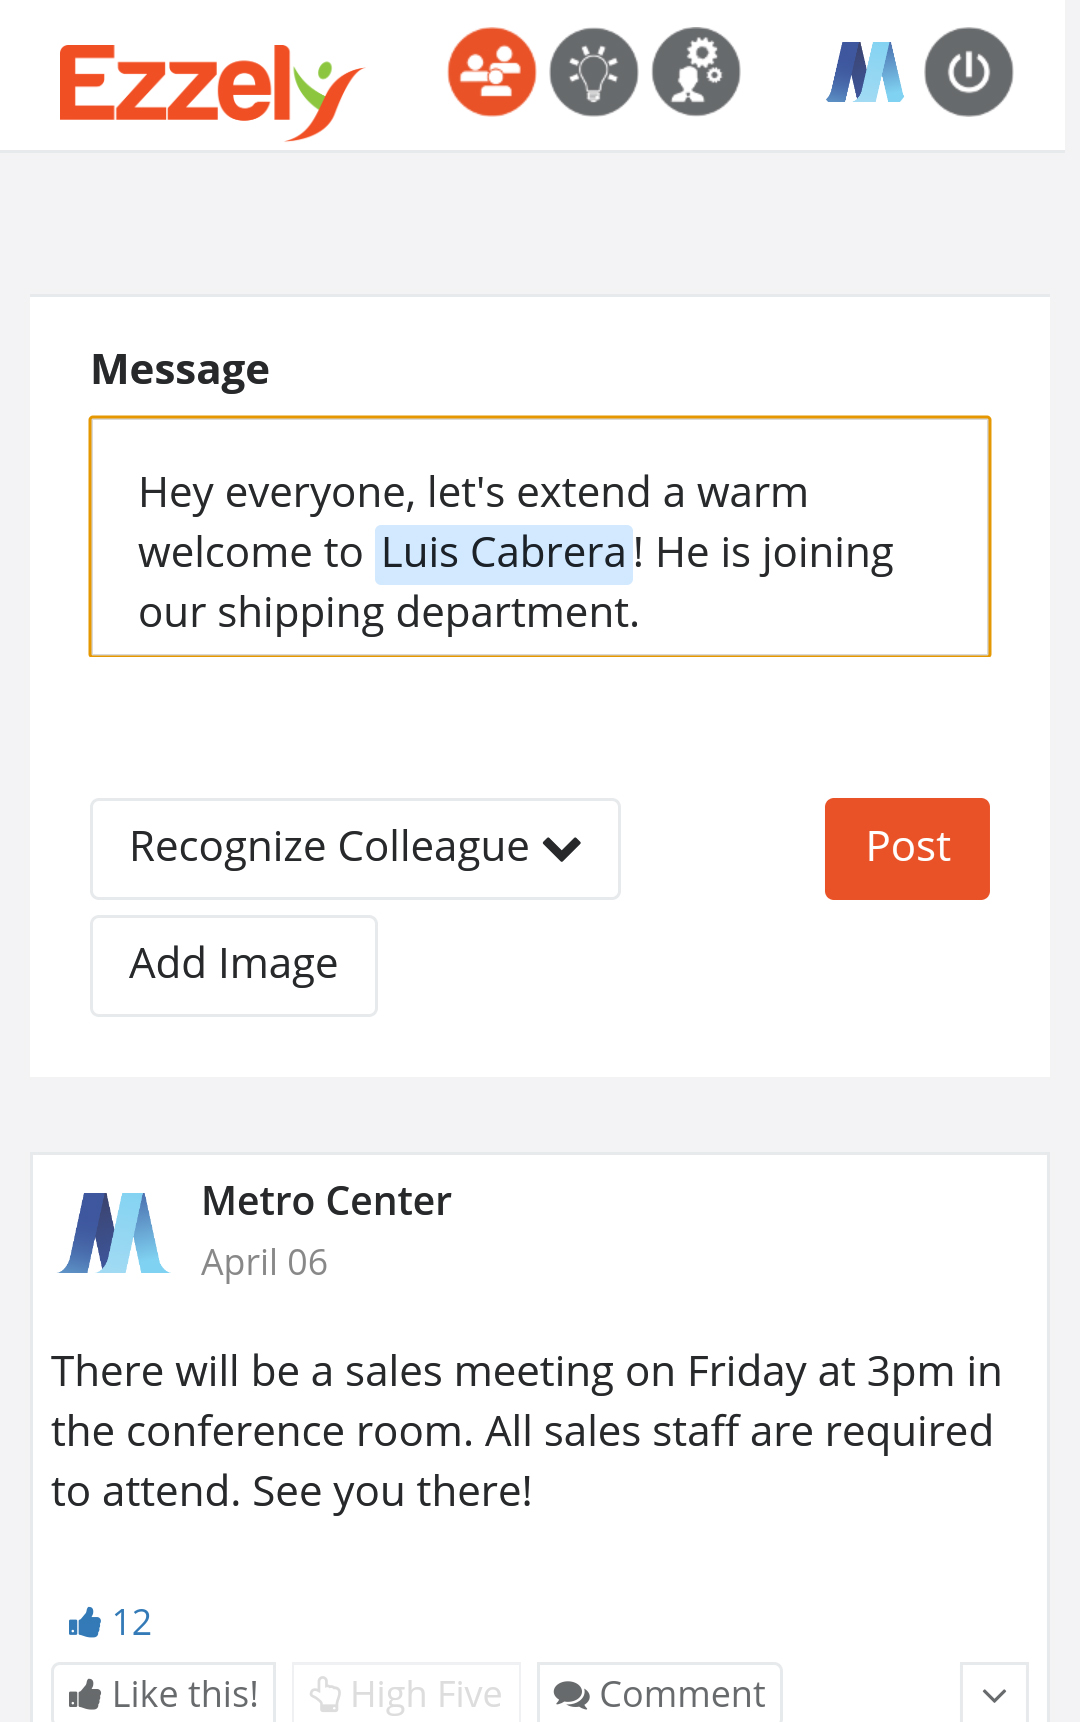Open the user settings gear icon

pyautogui.click(x=696, y=72)
